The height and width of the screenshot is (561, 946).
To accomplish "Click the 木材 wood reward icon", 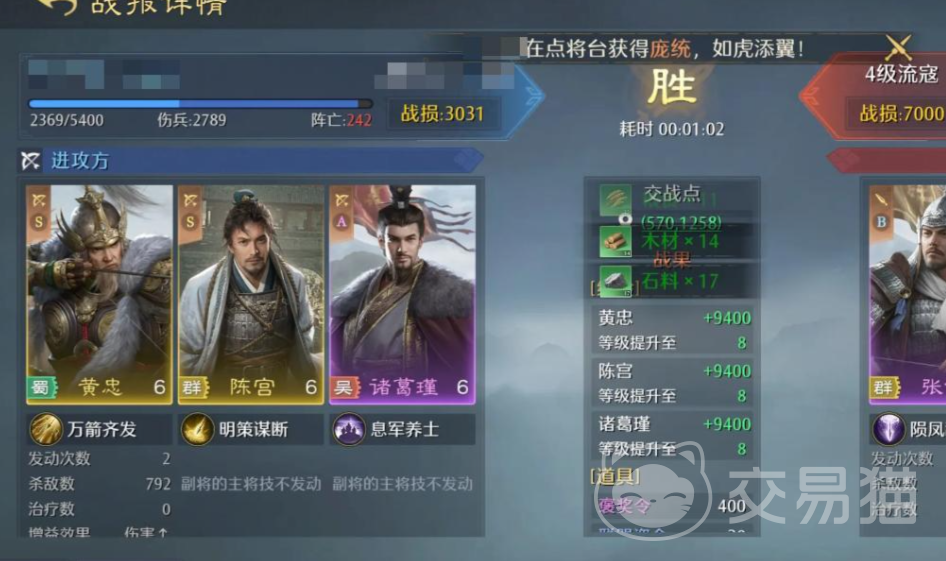I will 615,242.
